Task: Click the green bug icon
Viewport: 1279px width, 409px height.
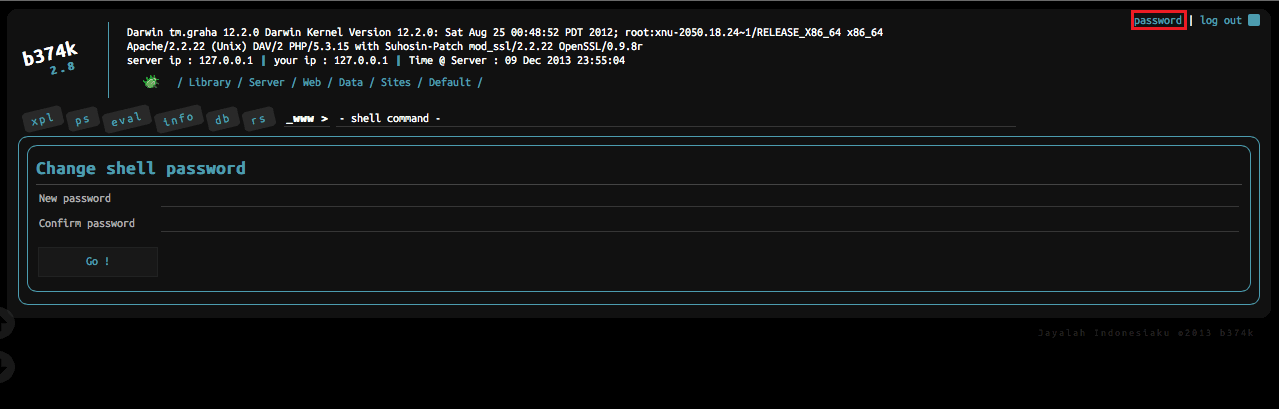Action: [x=151, y=82]
